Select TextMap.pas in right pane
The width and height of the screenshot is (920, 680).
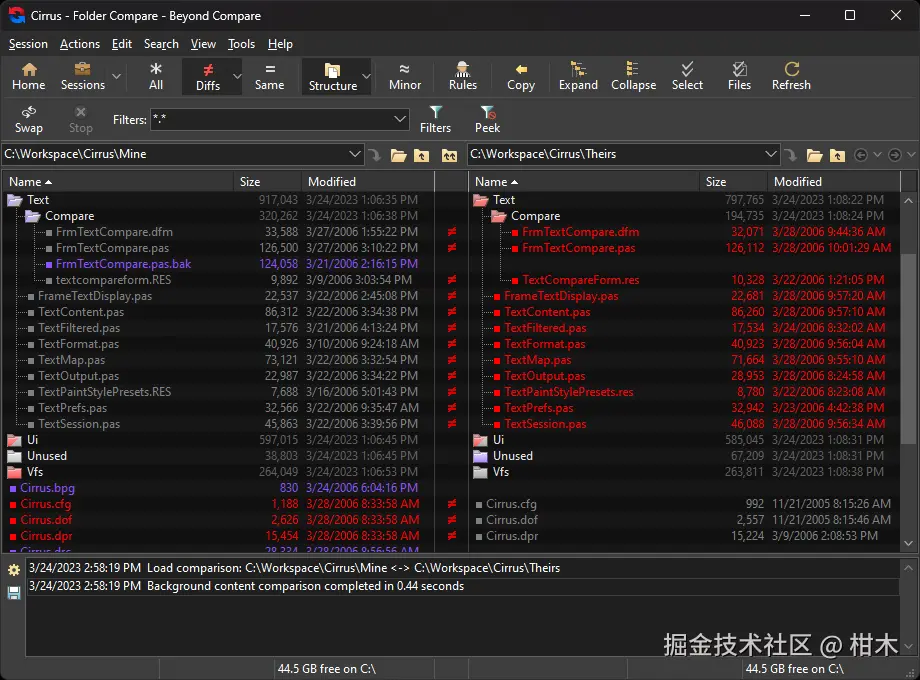(537, 360)
